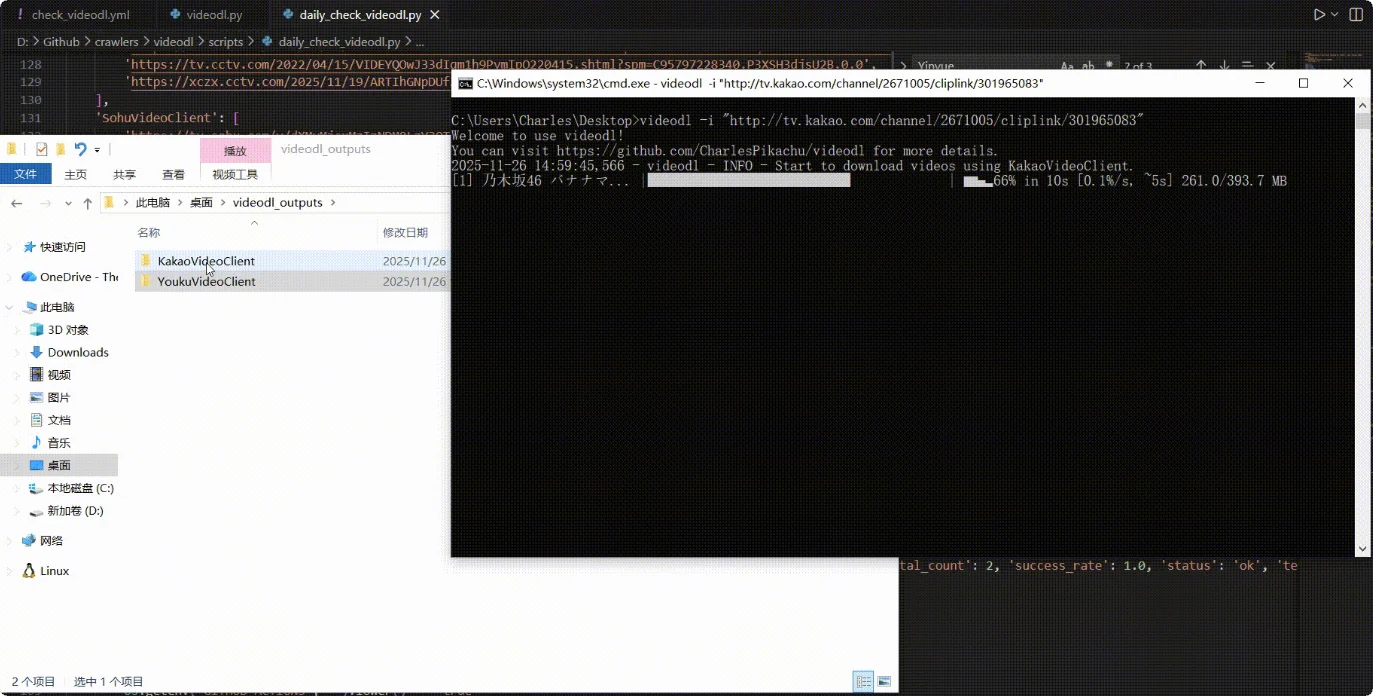
Task: Toggle Match Case in VS Code find widget
Action: 1067,67
